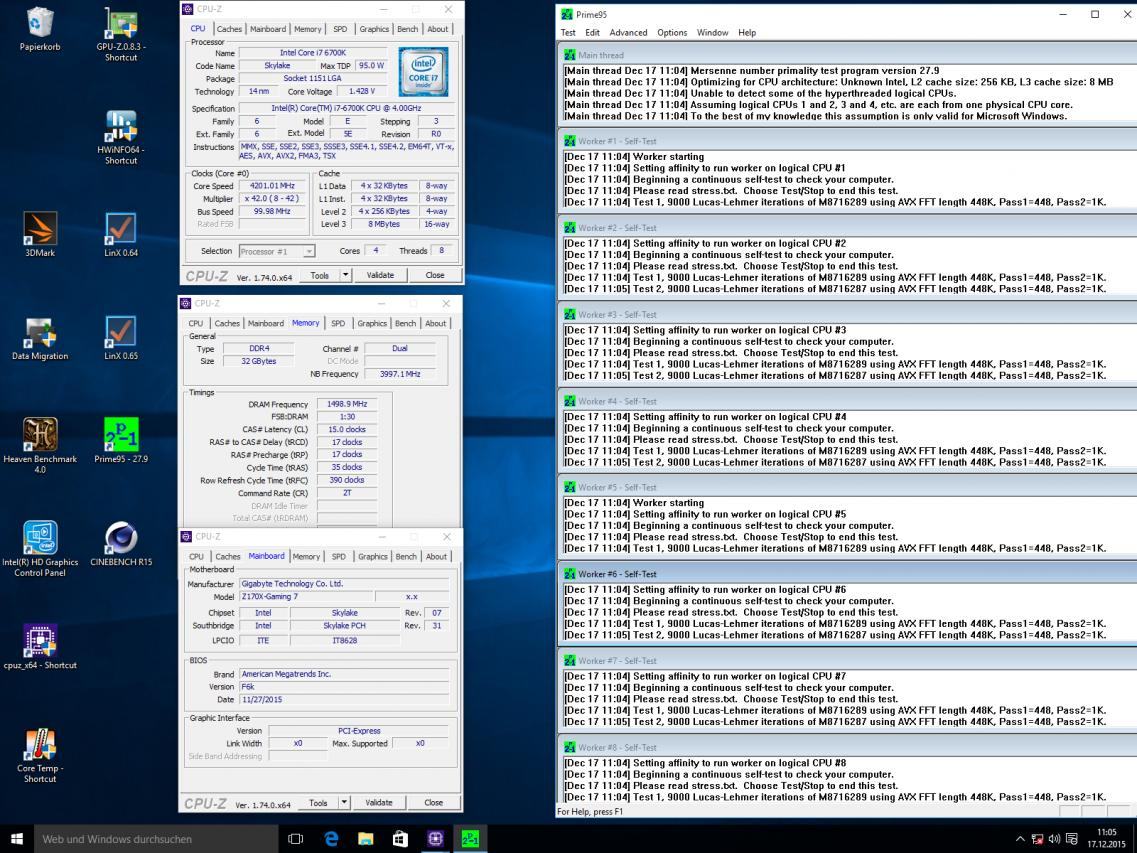
Task: Switch to CPU-Z on the taskbar
Action: 435,838
